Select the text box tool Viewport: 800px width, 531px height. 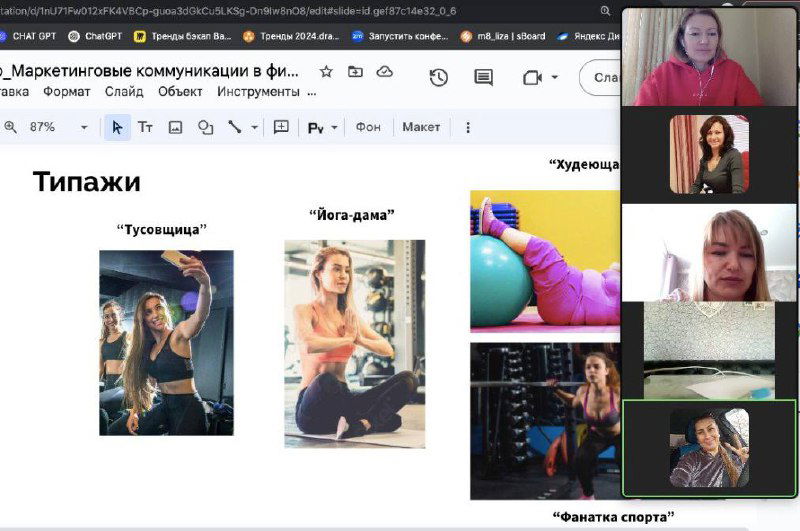pyautogui.click(x=145, y=127)
